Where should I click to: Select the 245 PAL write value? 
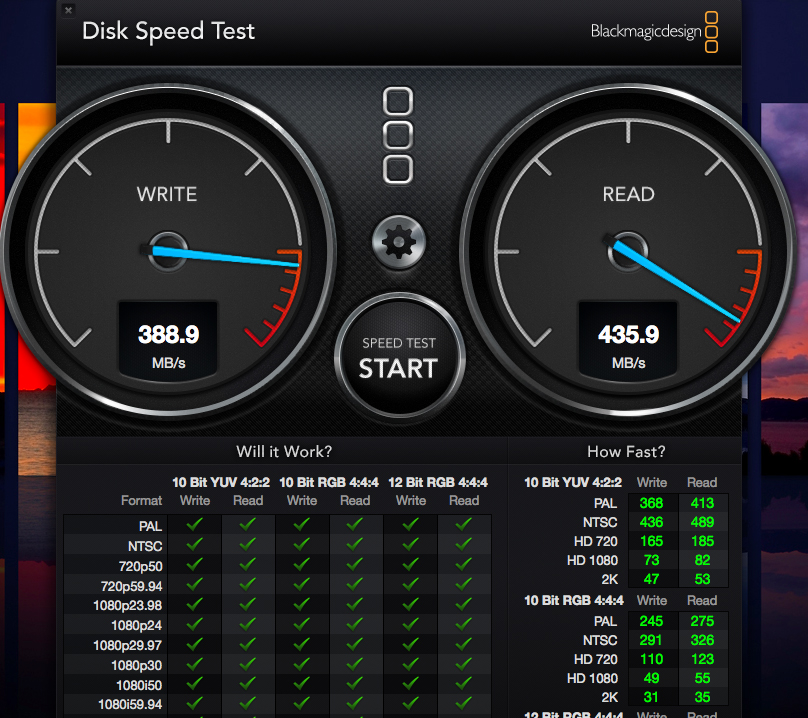click(651, 621)
